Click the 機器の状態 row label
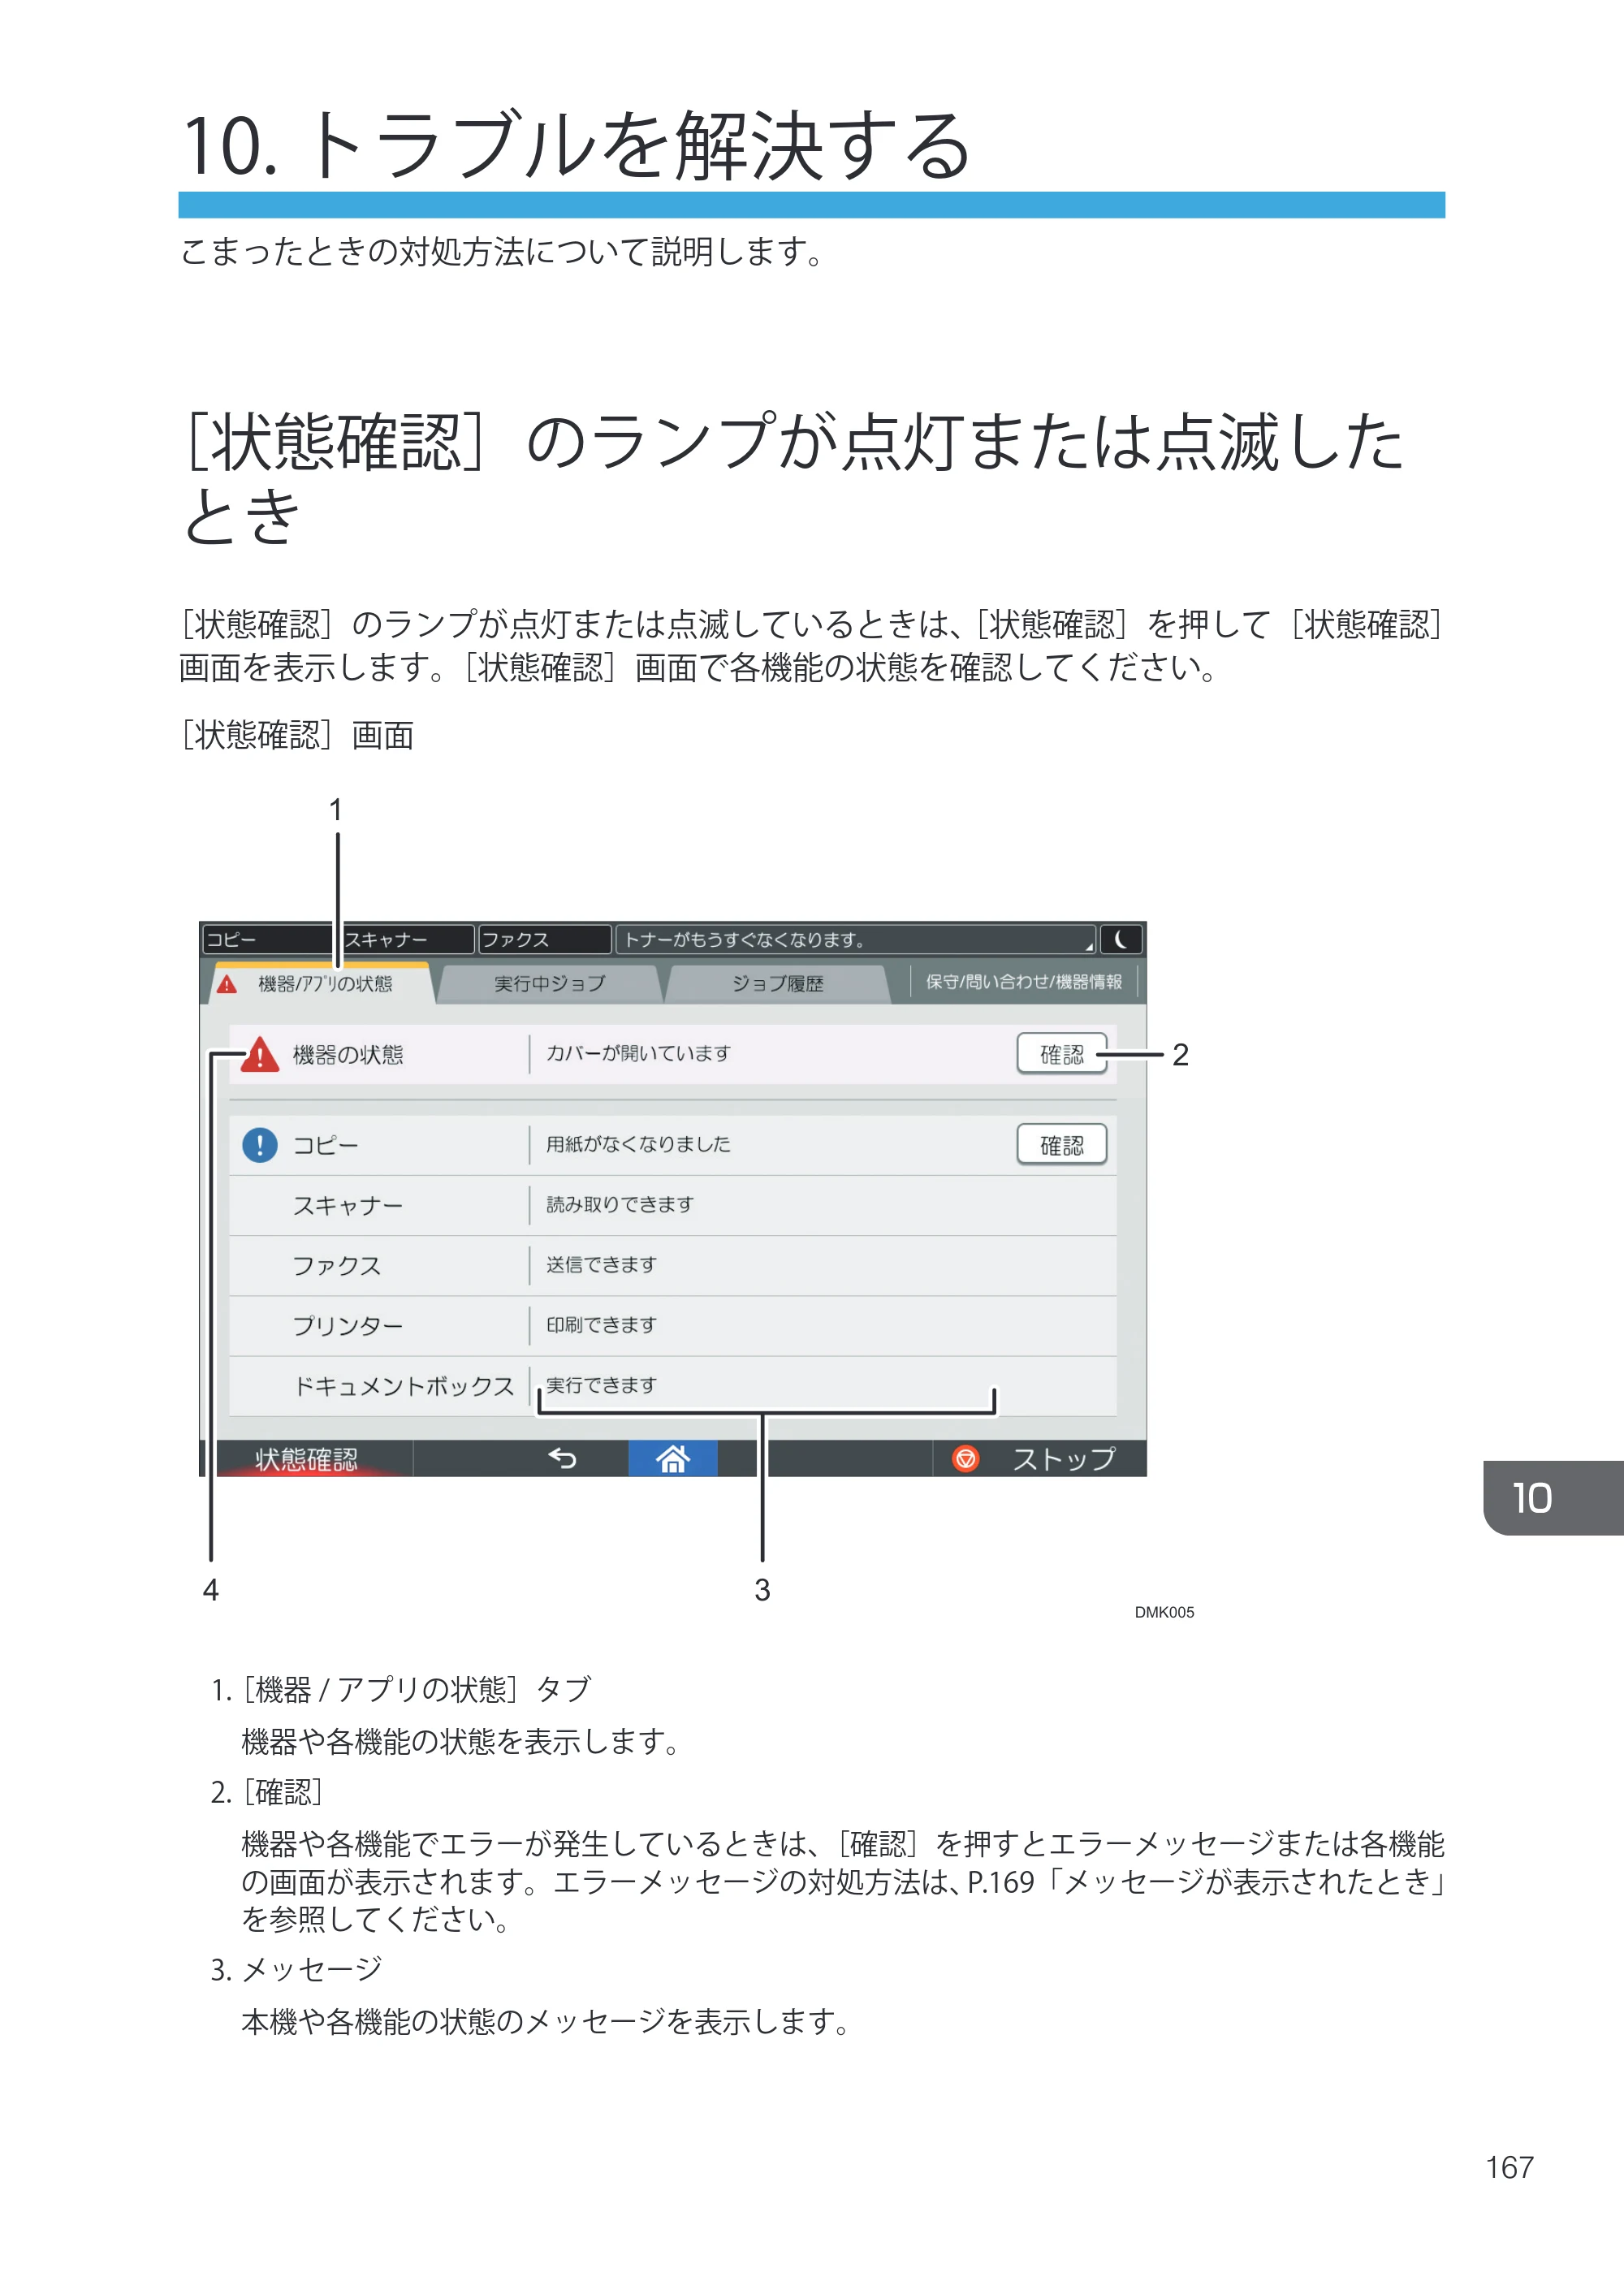Image resolution: width=1624 pixels, height=2294 pixels. click(348, 1054)
